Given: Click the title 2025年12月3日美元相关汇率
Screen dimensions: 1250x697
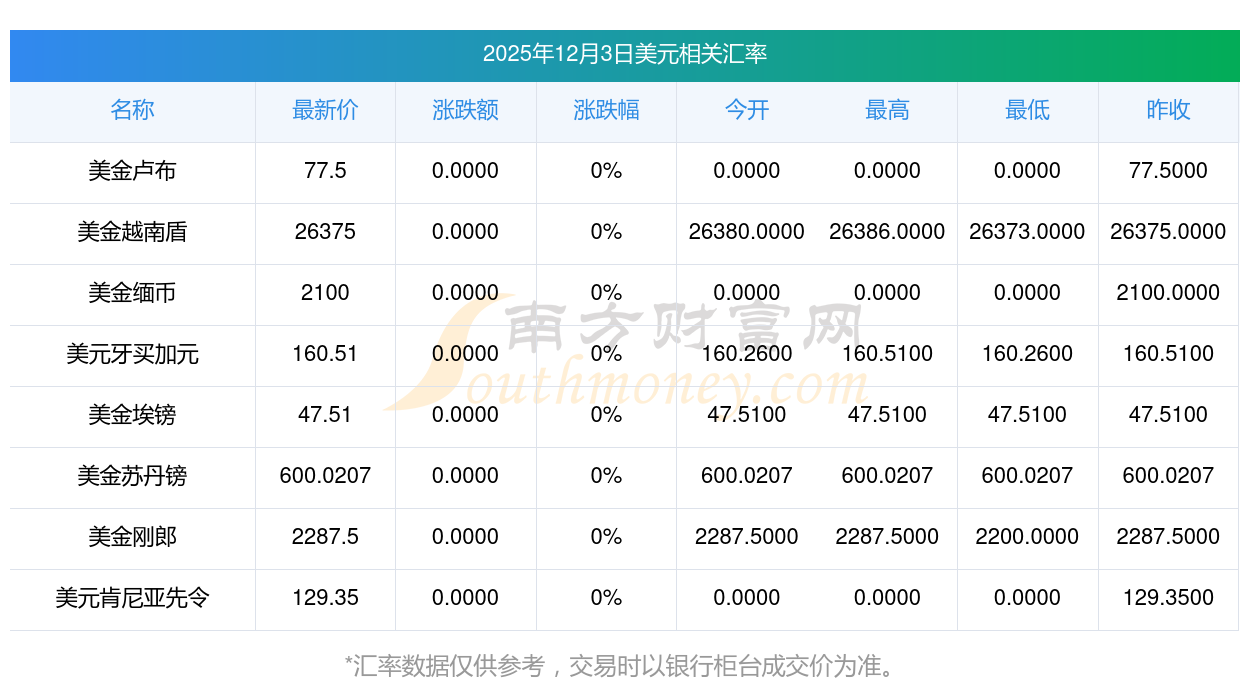Looking at the screenshot, I should click(625, 54).
